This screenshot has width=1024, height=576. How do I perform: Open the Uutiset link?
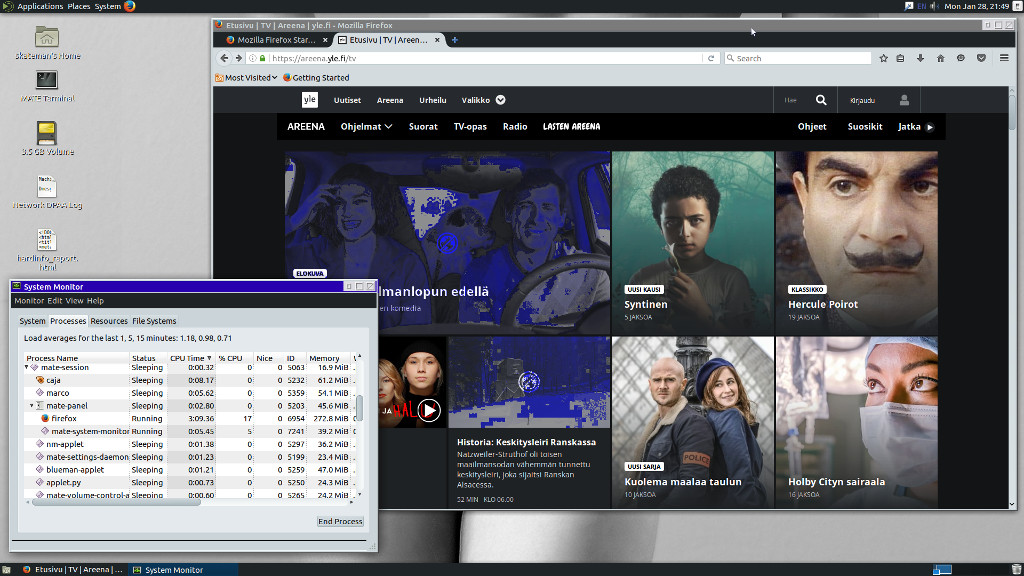tap(347, 100)
